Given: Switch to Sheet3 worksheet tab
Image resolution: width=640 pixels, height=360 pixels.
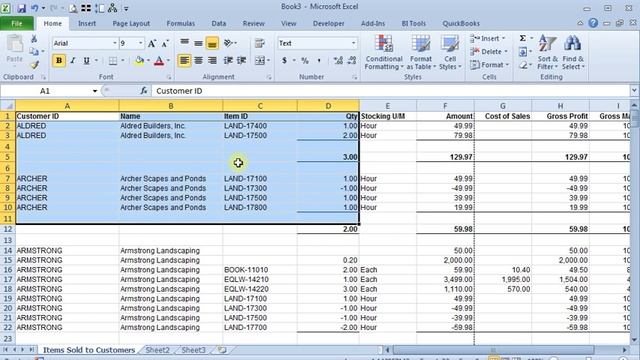Looking at the screenshot, I should 193,350.
